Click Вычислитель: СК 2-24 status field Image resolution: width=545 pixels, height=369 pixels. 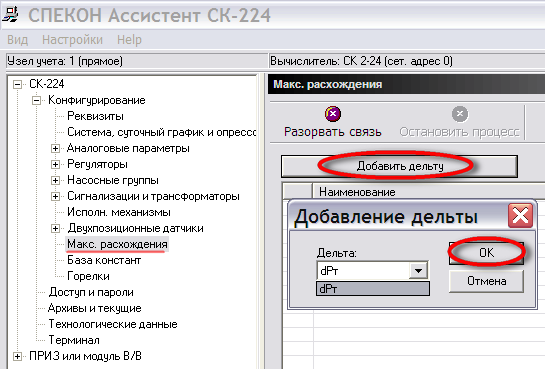click(x=407, y=61)
